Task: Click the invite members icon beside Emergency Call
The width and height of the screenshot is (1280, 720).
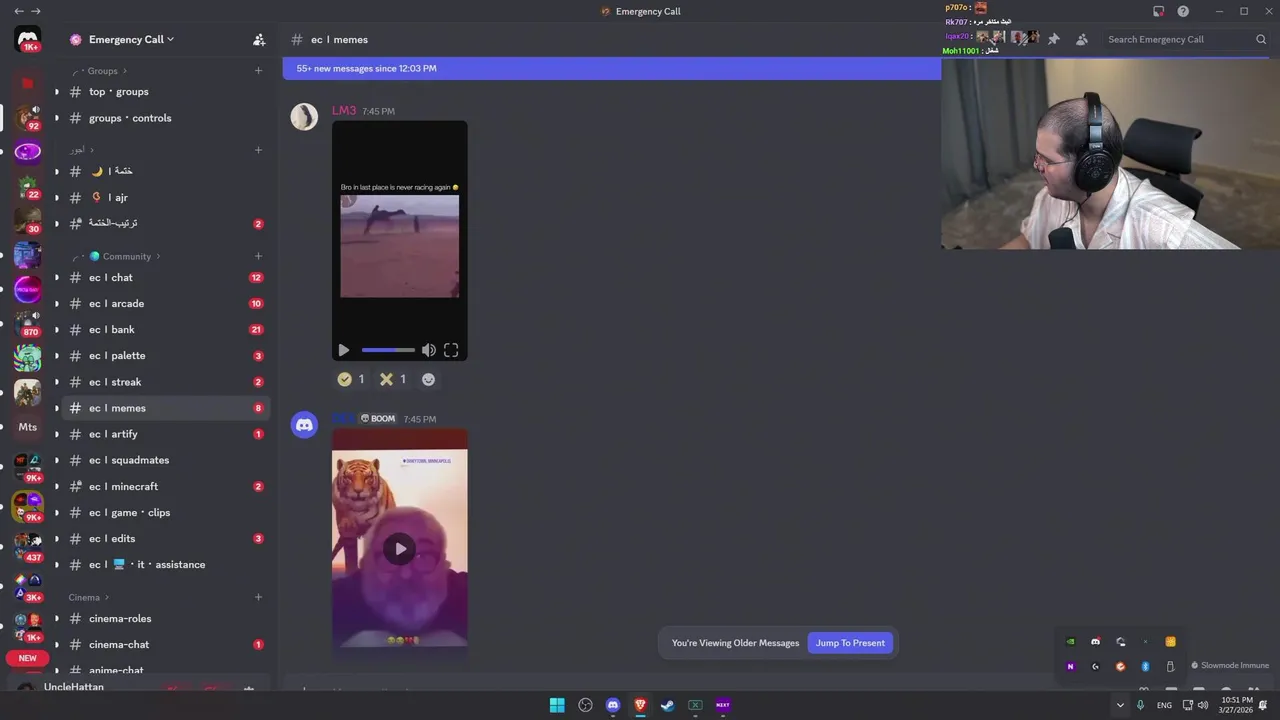Action: click(259, 39)
